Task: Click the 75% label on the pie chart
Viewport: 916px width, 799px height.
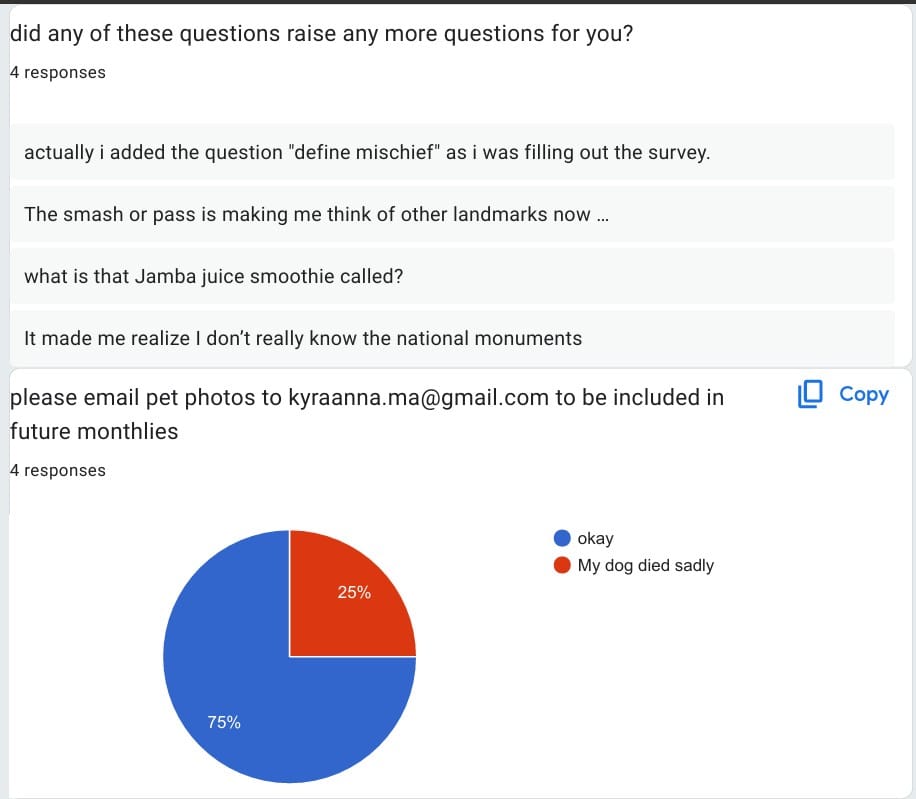Action: (x=224, y=722)
